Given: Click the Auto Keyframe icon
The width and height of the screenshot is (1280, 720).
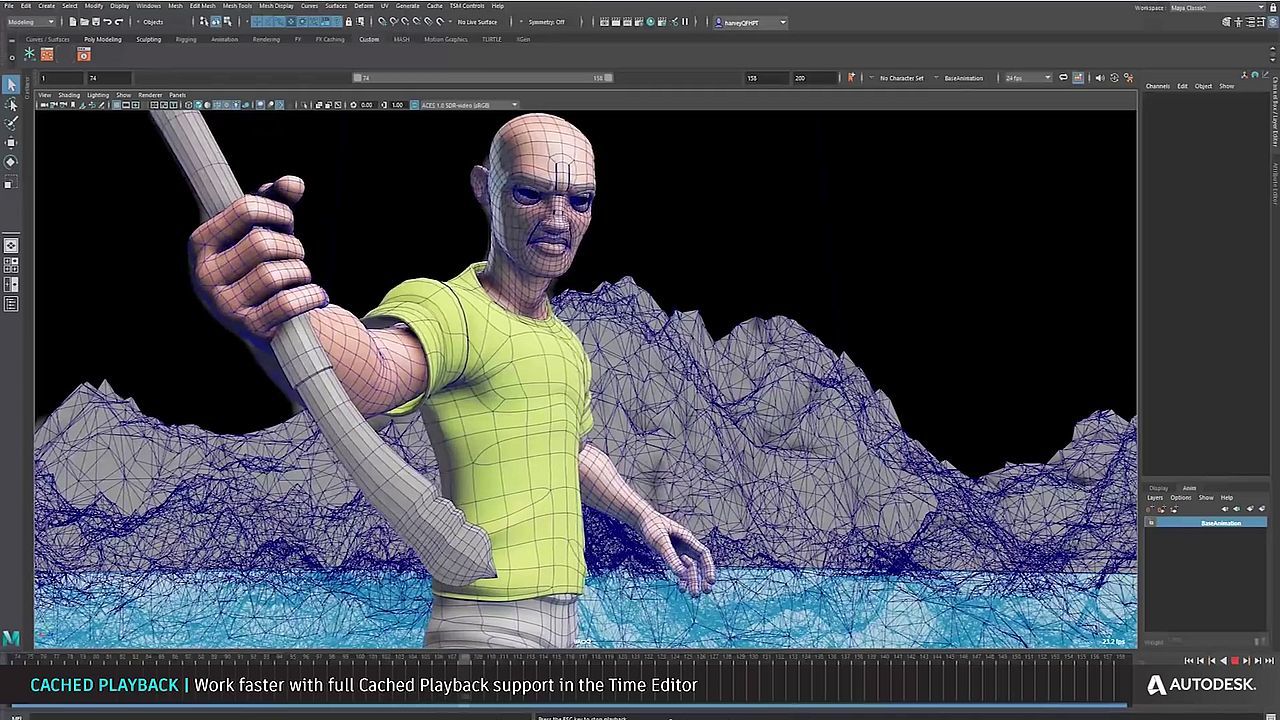Looking at the screenshot, I should click(x=851, y=78).
